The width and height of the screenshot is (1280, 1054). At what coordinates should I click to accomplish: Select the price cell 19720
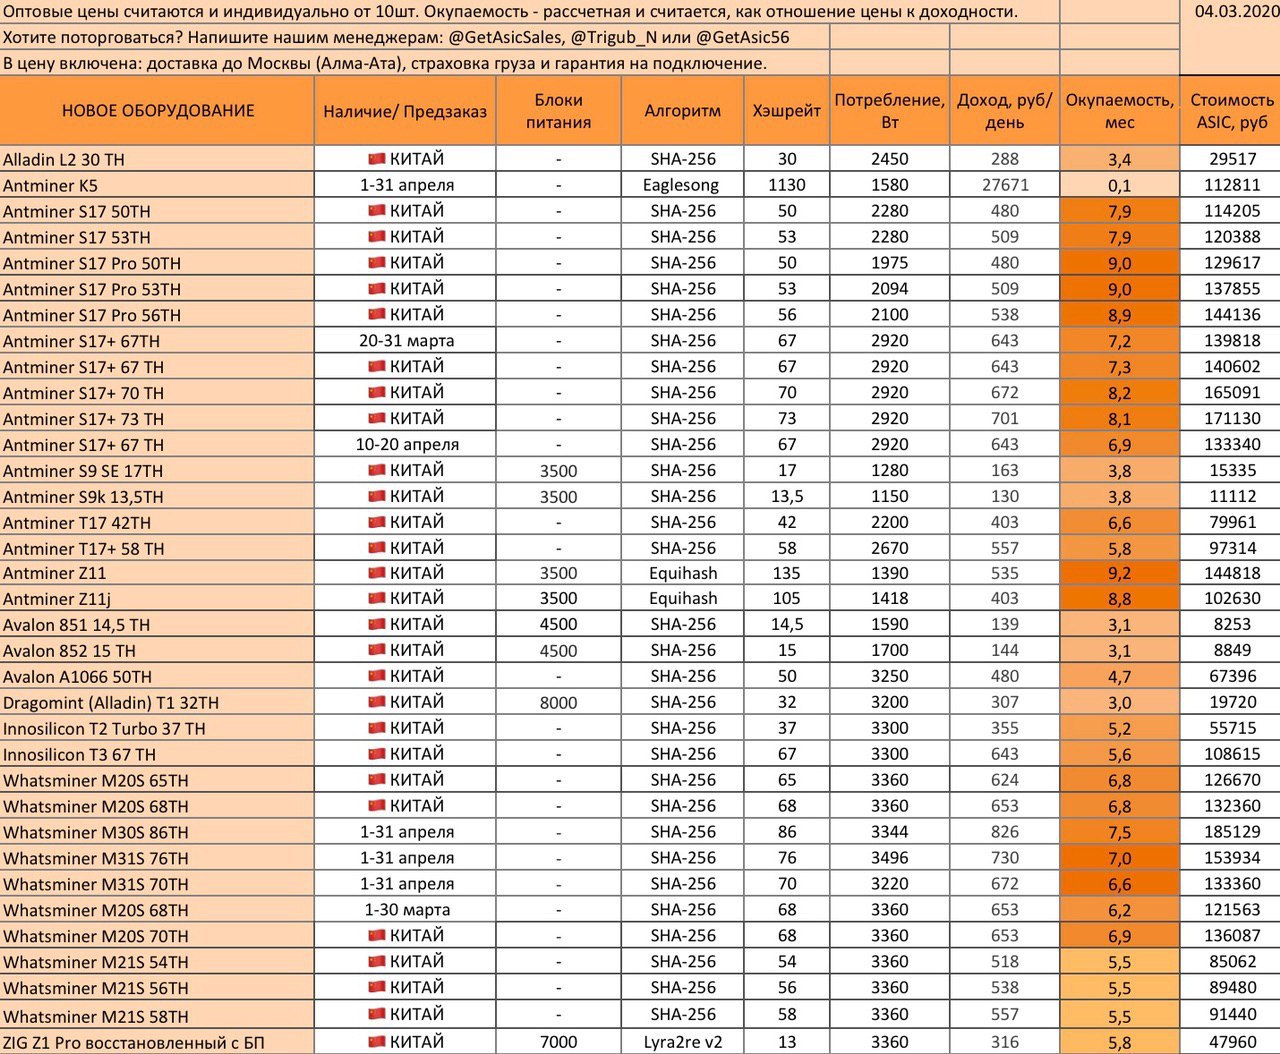pos(1231,703)
